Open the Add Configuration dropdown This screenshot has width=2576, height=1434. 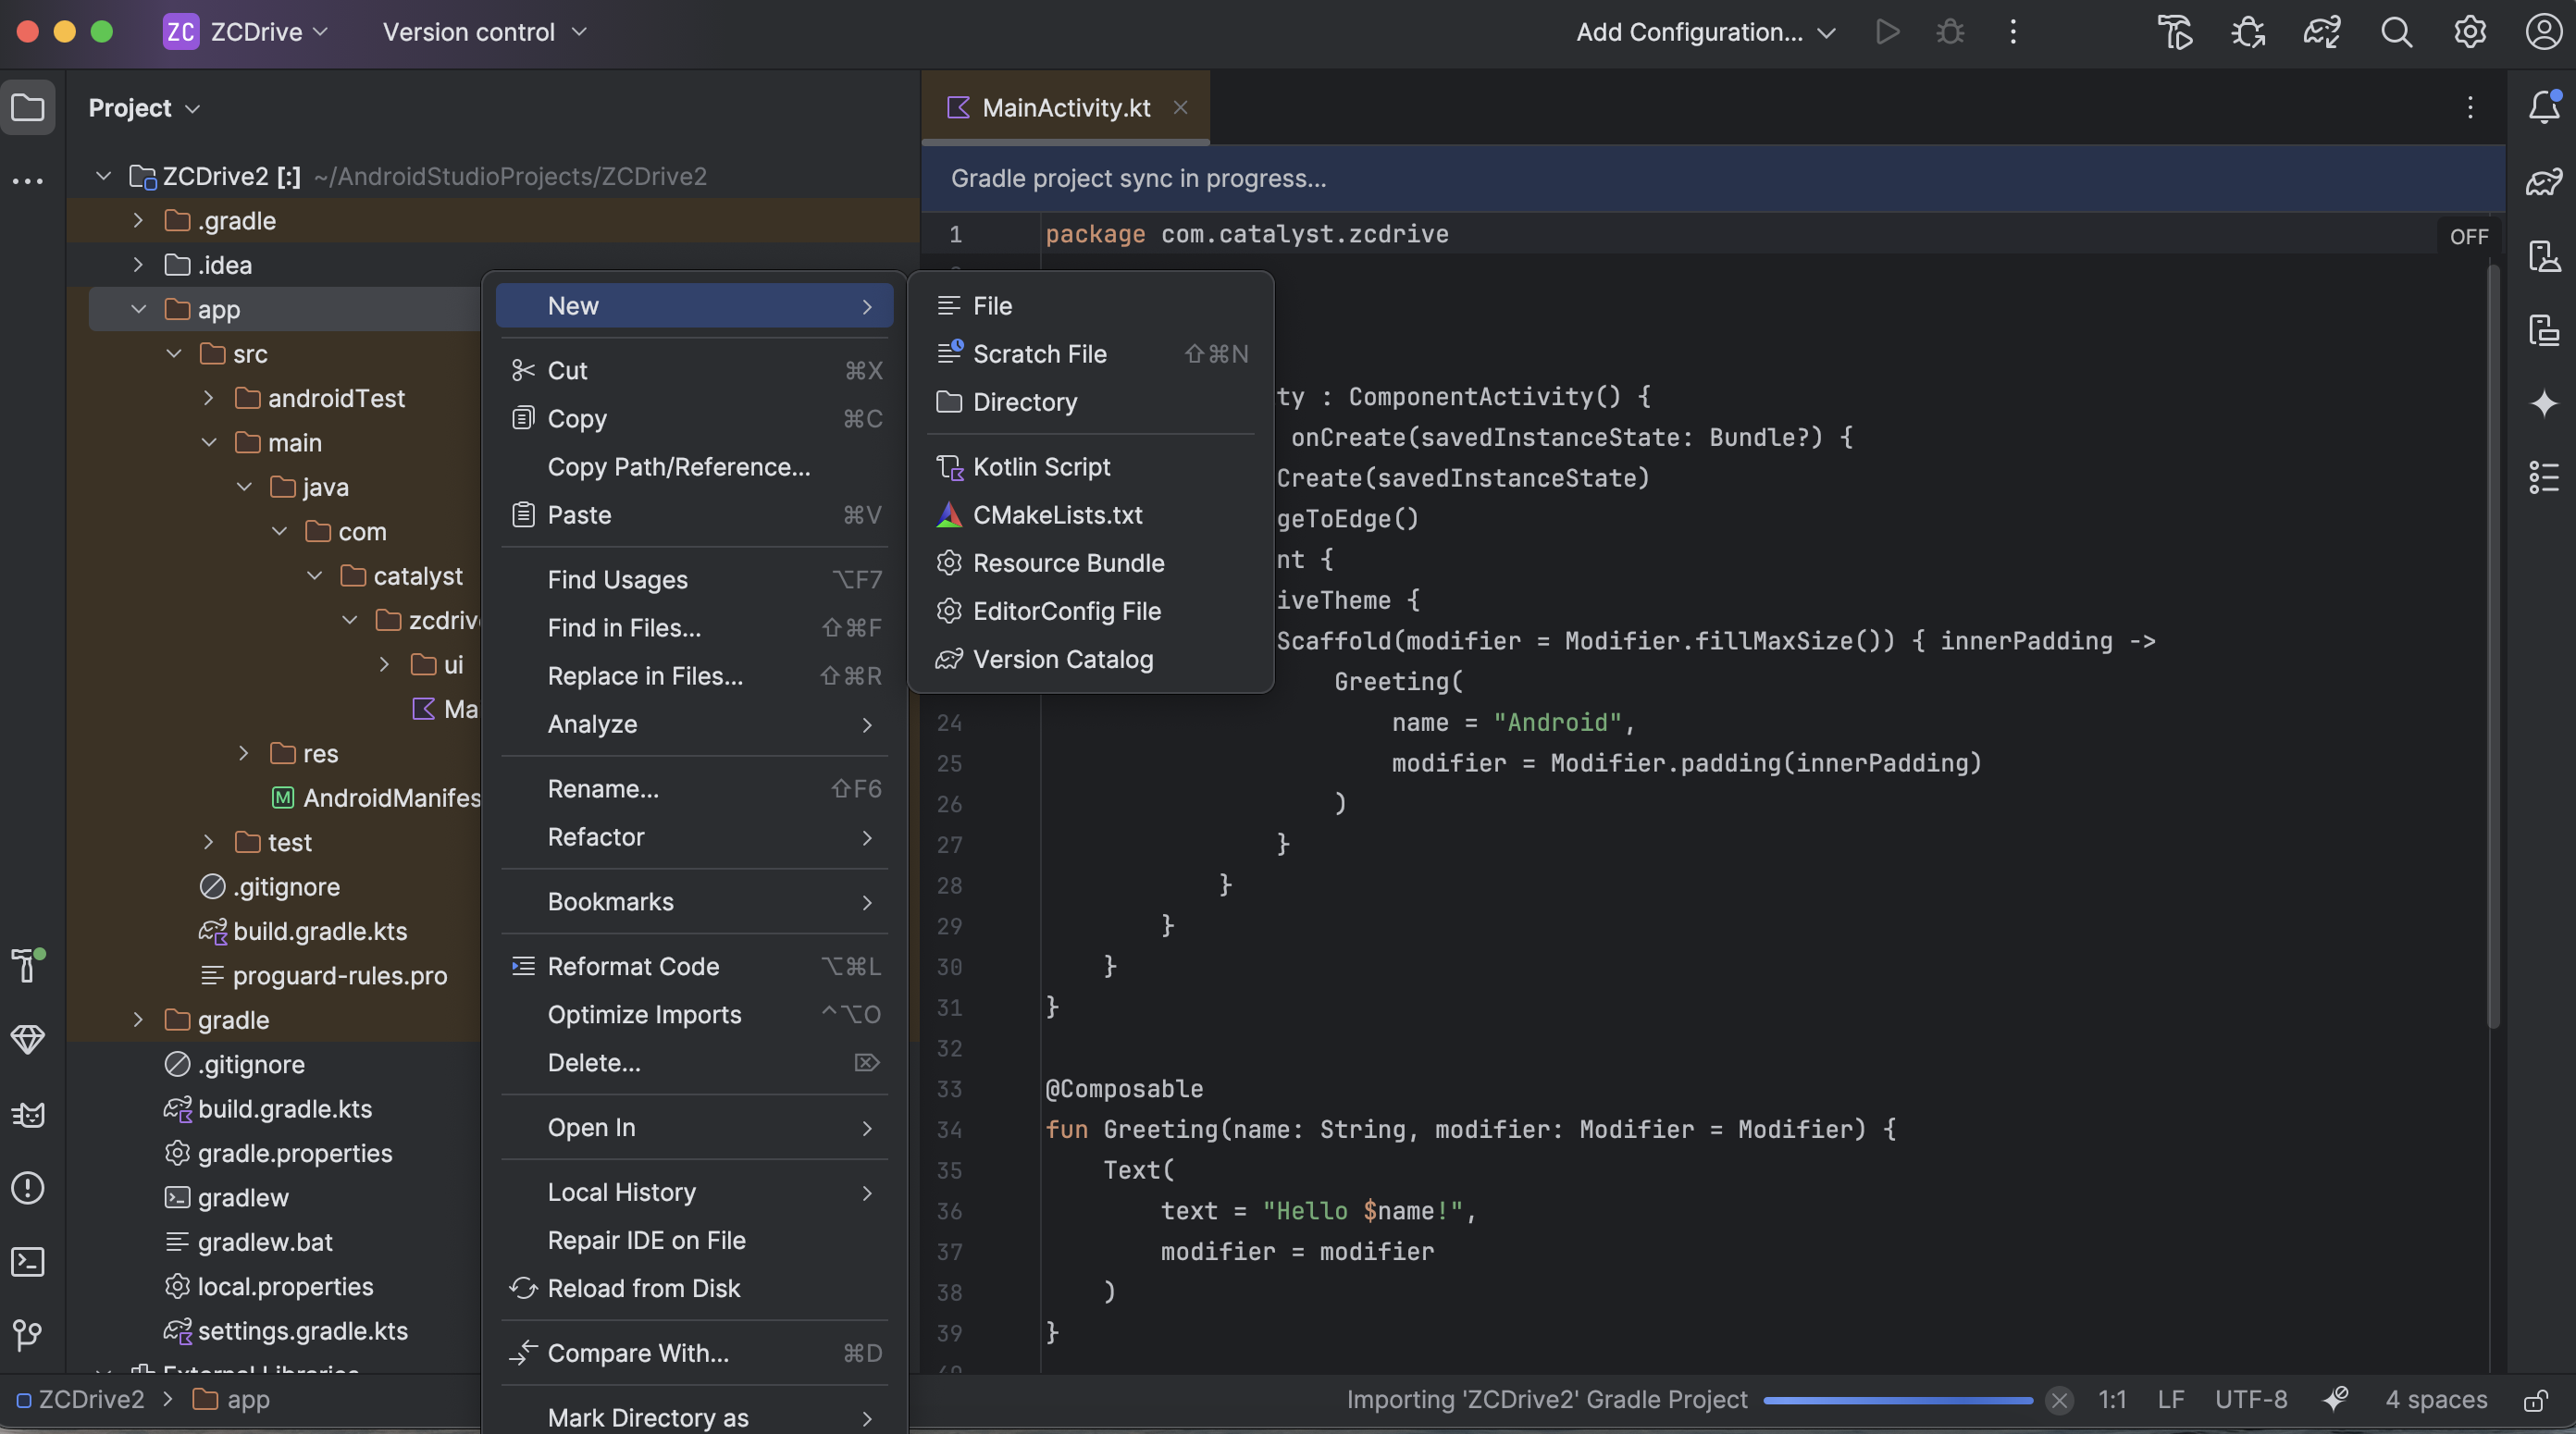pos(1706,32)
